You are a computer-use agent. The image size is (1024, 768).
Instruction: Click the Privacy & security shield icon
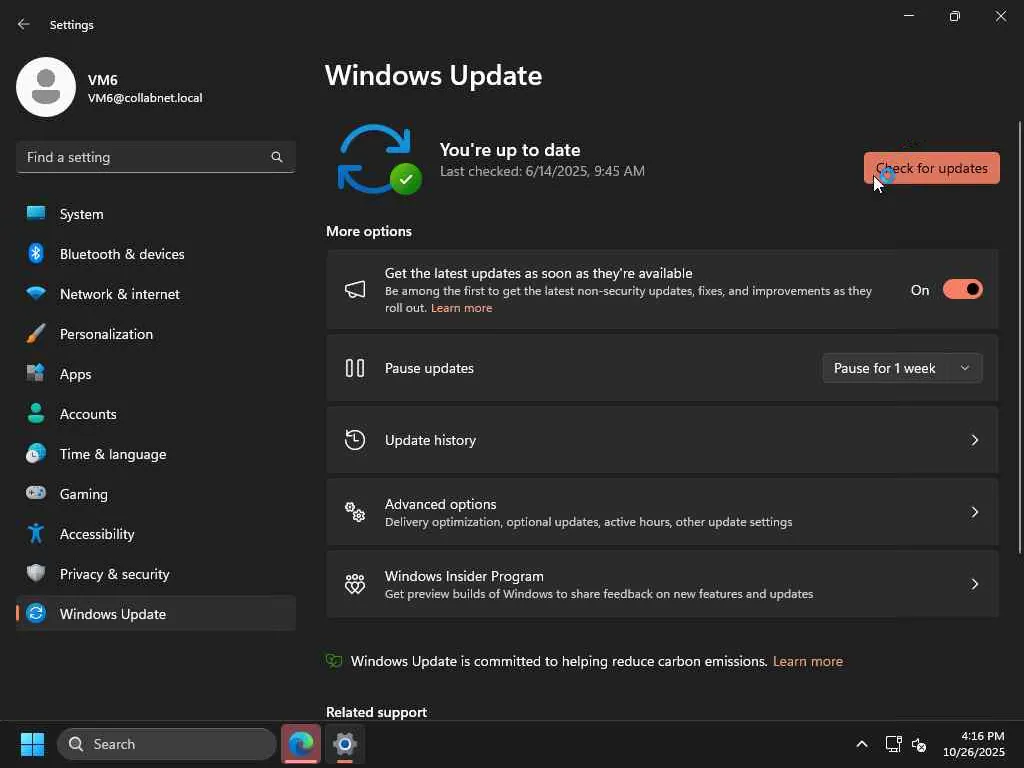(x=36, y=574)
